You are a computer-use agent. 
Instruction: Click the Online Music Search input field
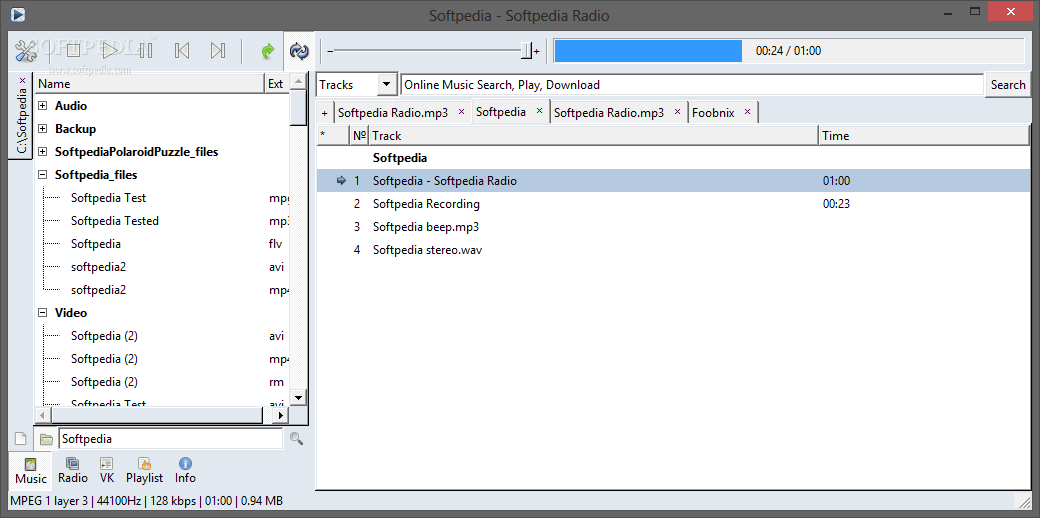(x=692, y=85)
